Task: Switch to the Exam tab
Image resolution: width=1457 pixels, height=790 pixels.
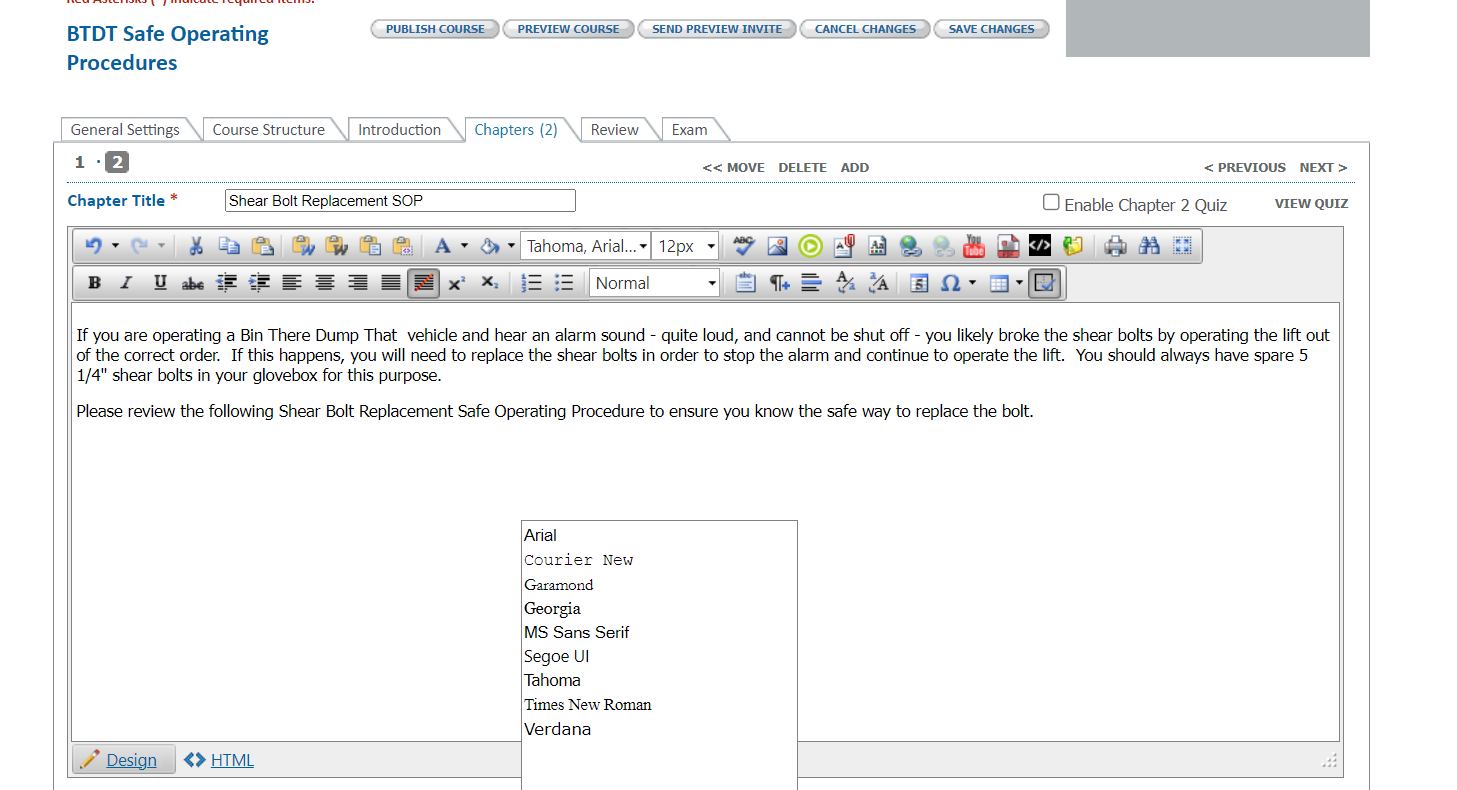Action: (x=688, y=129)
